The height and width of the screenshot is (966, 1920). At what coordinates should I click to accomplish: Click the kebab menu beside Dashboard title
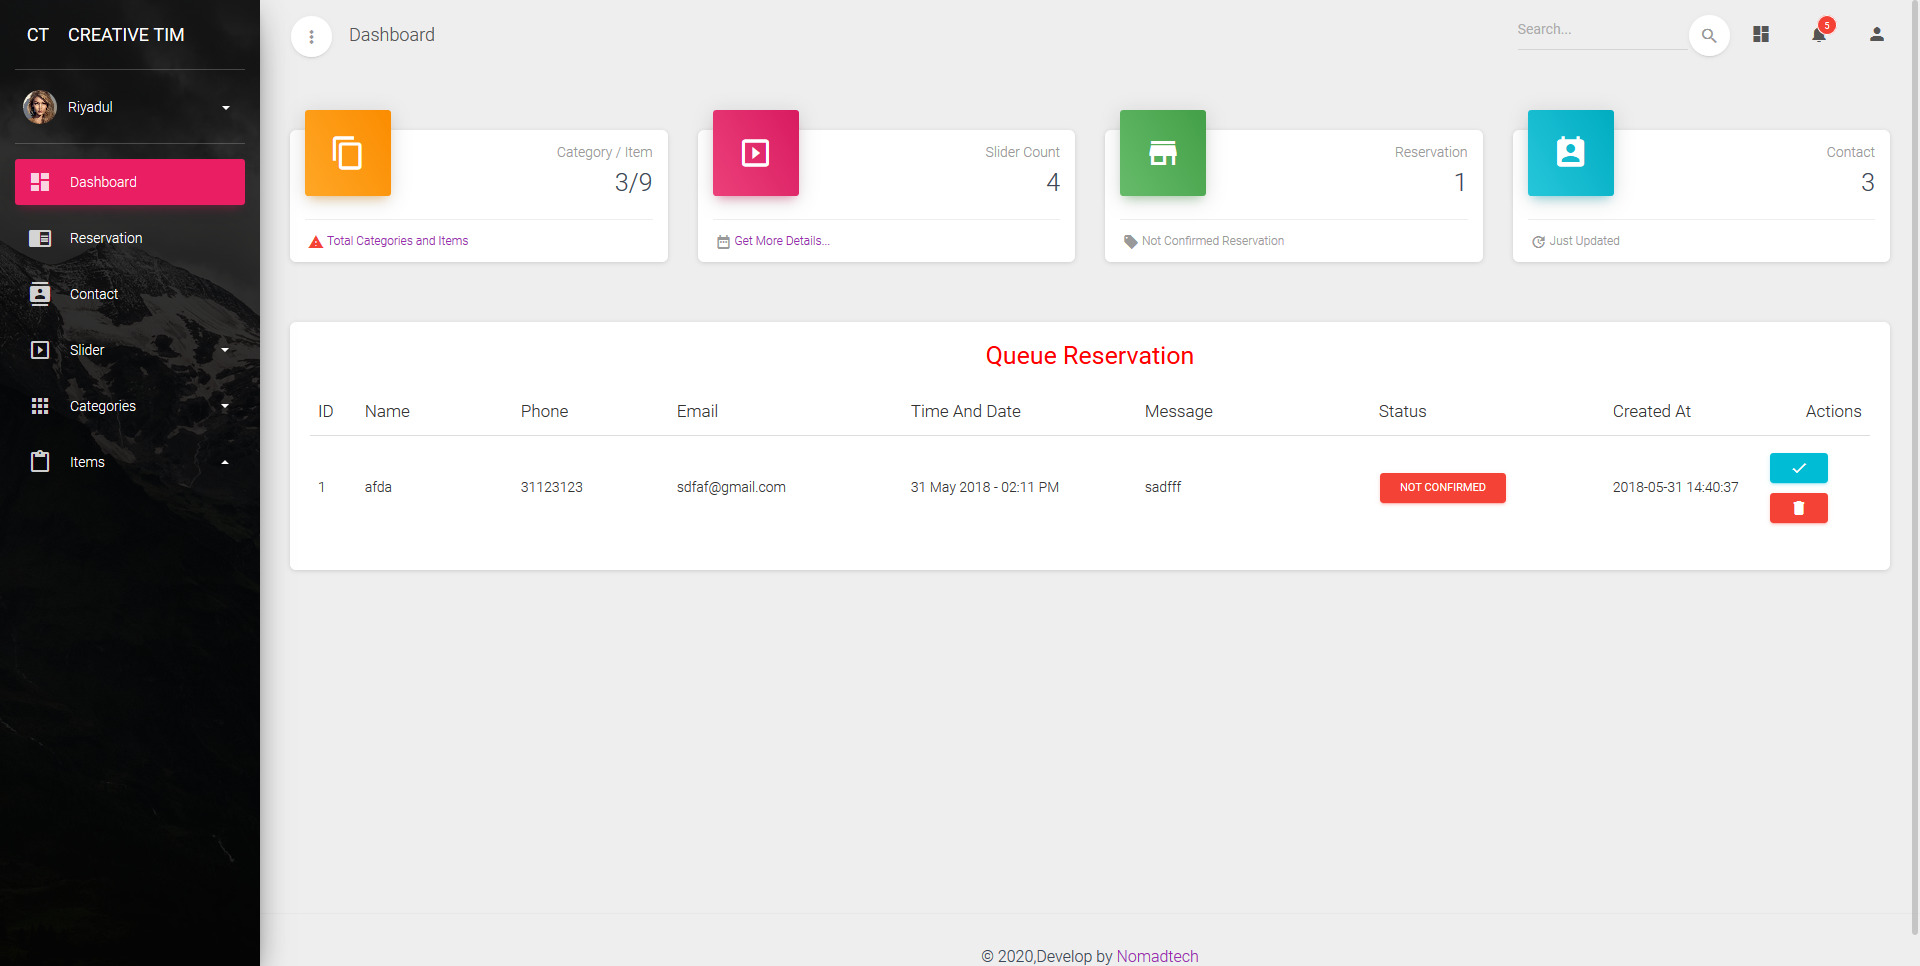(311, 35)
